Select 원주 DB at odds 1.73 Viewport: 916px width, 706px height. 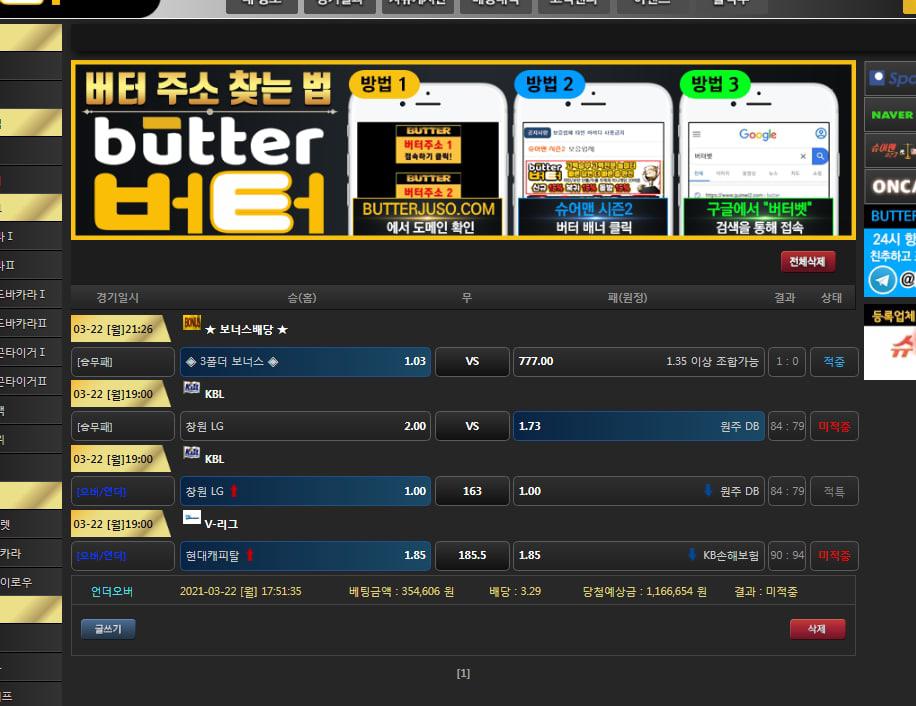pyautogui.click(x=638, y=426)
